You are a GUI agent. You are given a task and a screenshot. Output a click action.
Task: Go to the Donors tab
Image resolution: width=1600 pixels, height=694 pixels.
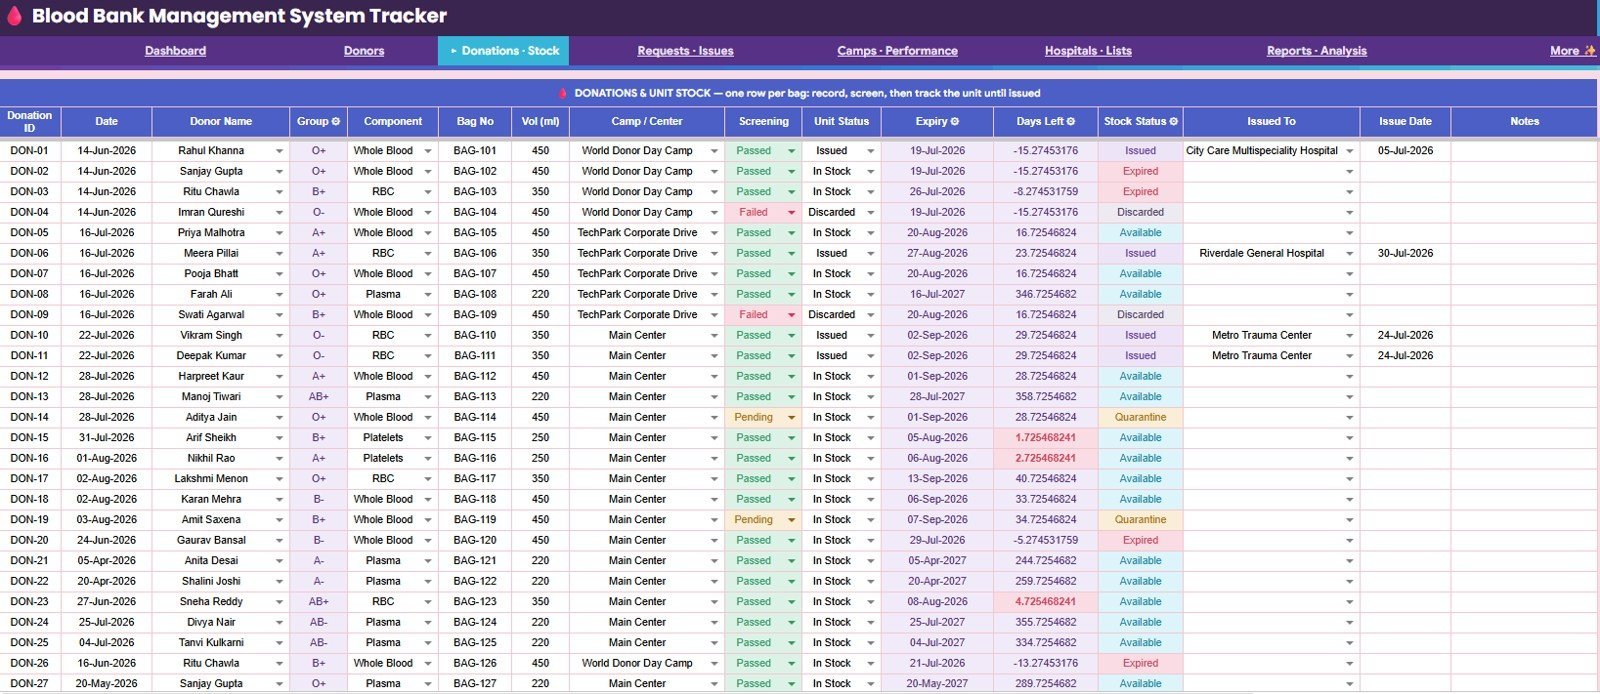(364, 51)
